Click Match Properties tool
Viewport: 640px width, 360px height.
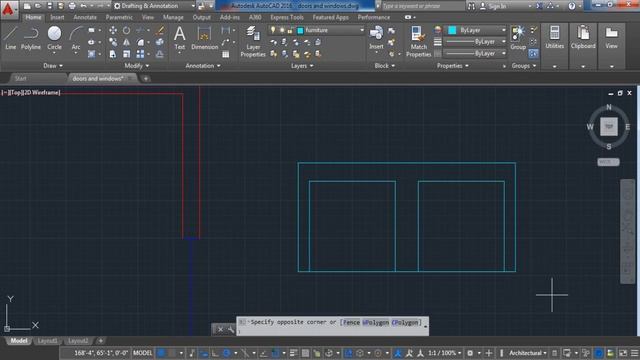click(418, 42)
